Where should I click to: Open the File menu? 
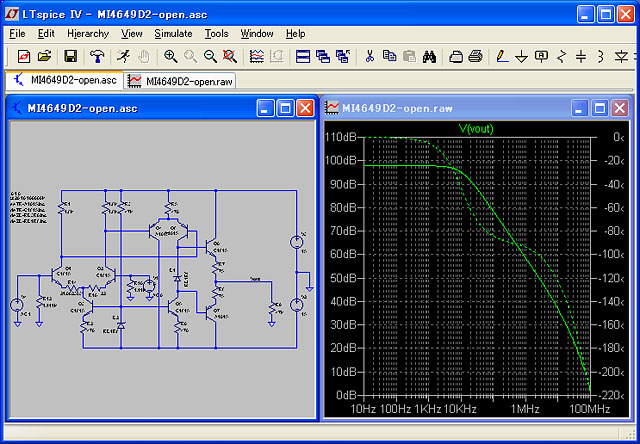click(17, 34)
